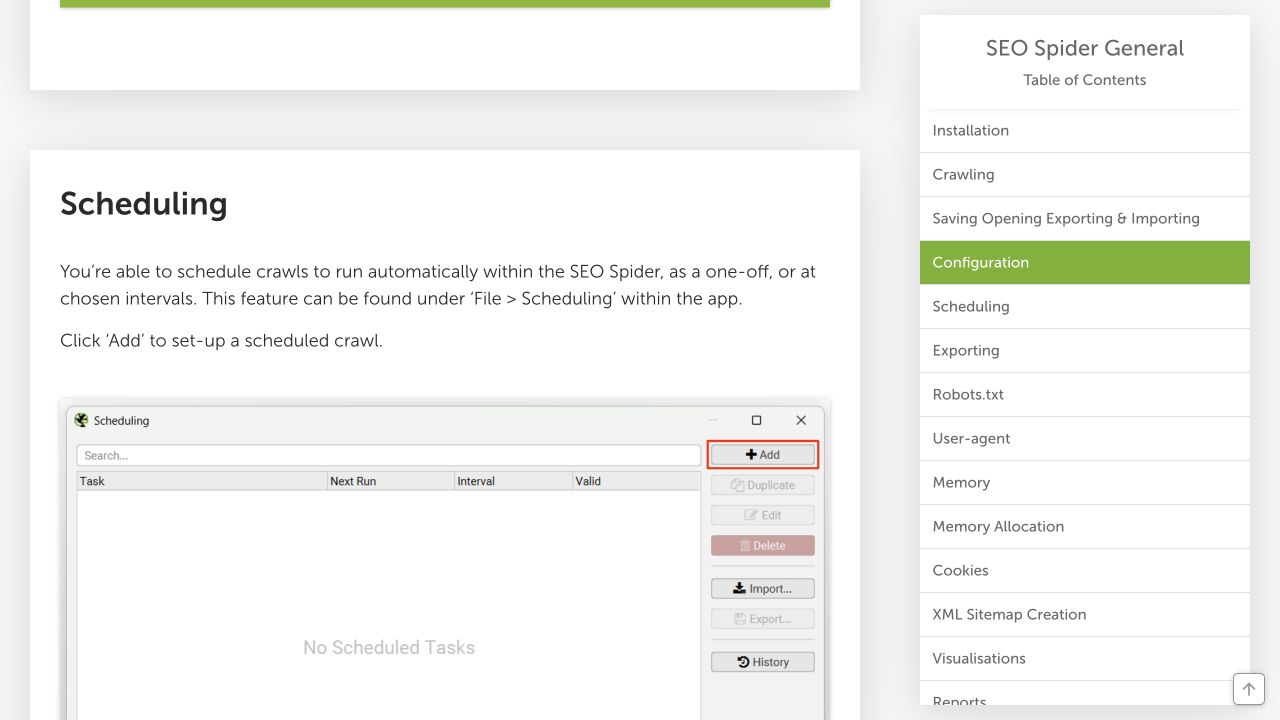Screen dimensions: 1280x720
Task: Open the XML Sitemap Creation link
Action: coord(1085,615)
